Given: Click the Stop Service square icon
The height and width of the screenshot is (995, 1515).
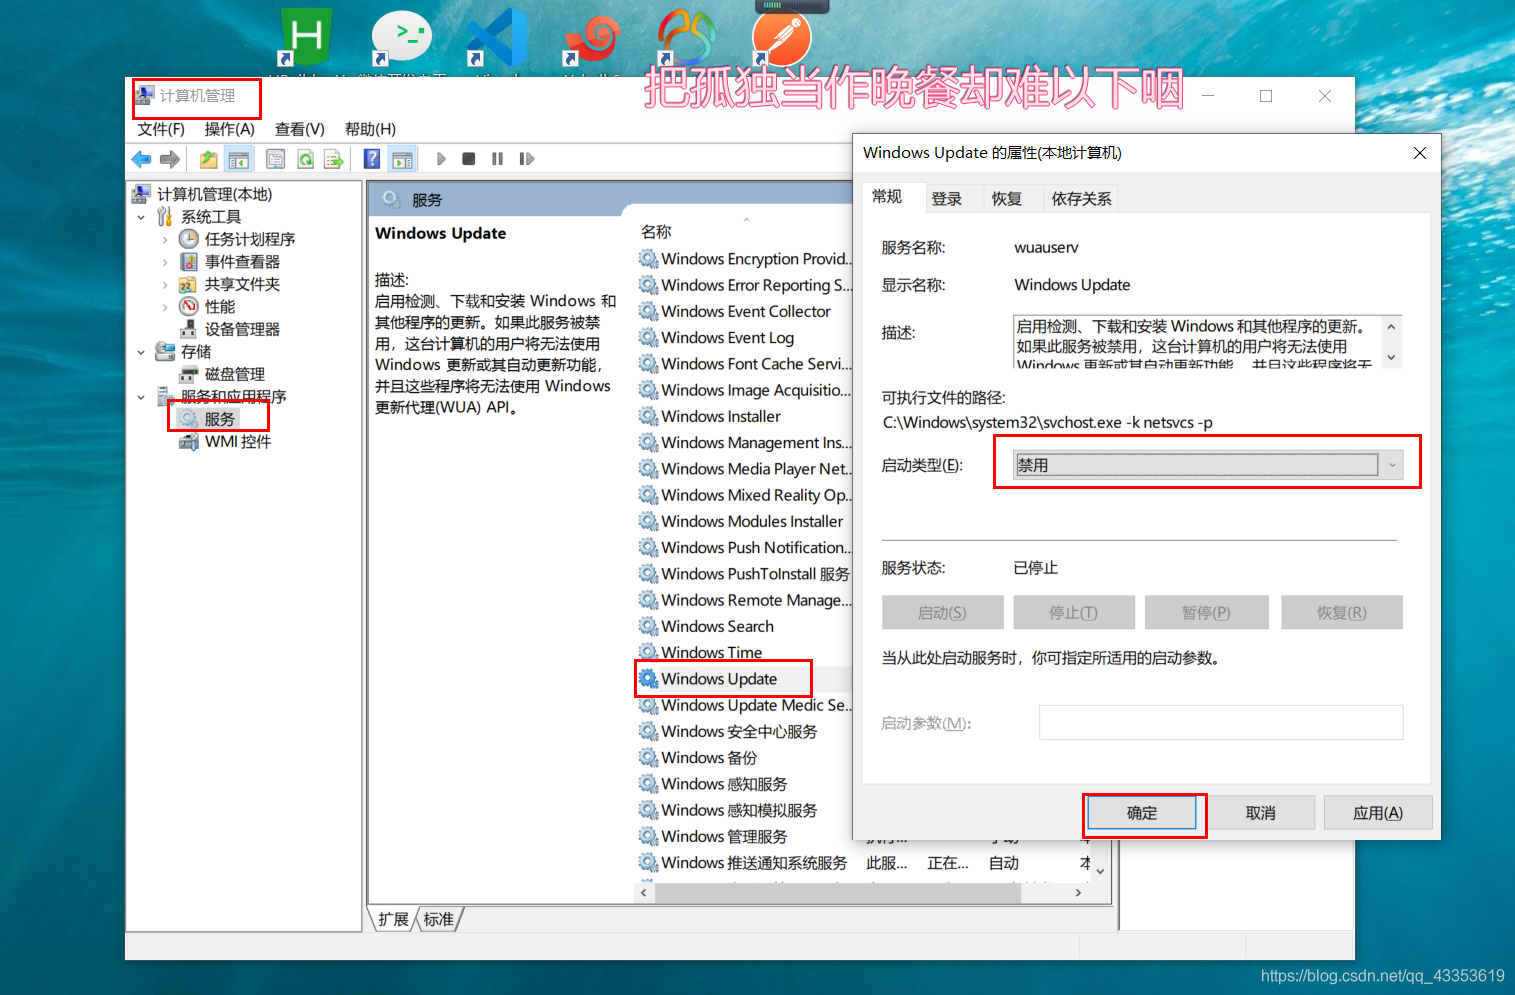Looking at the screenshot, I should [x=469, y=159].
